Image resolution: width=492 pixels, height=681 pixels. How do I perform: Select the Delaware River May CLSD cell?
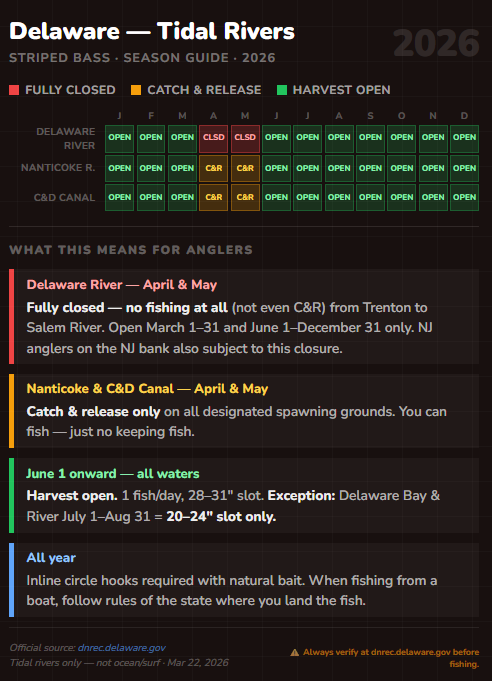tap(245, 139)
